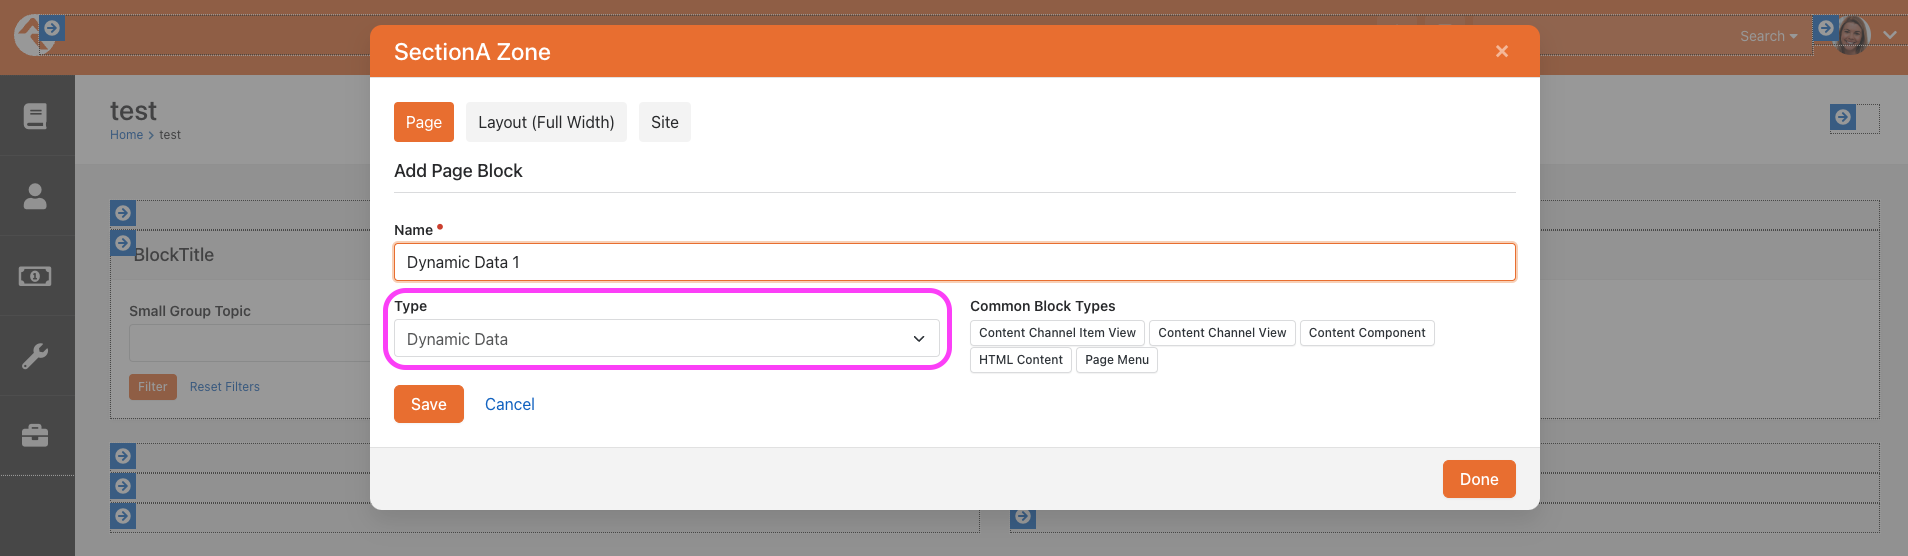Image resolution: width=1908 pixels, height=556 pixels.
Task: Close the SectionA Zone dialog
Action: point(1502,51)
